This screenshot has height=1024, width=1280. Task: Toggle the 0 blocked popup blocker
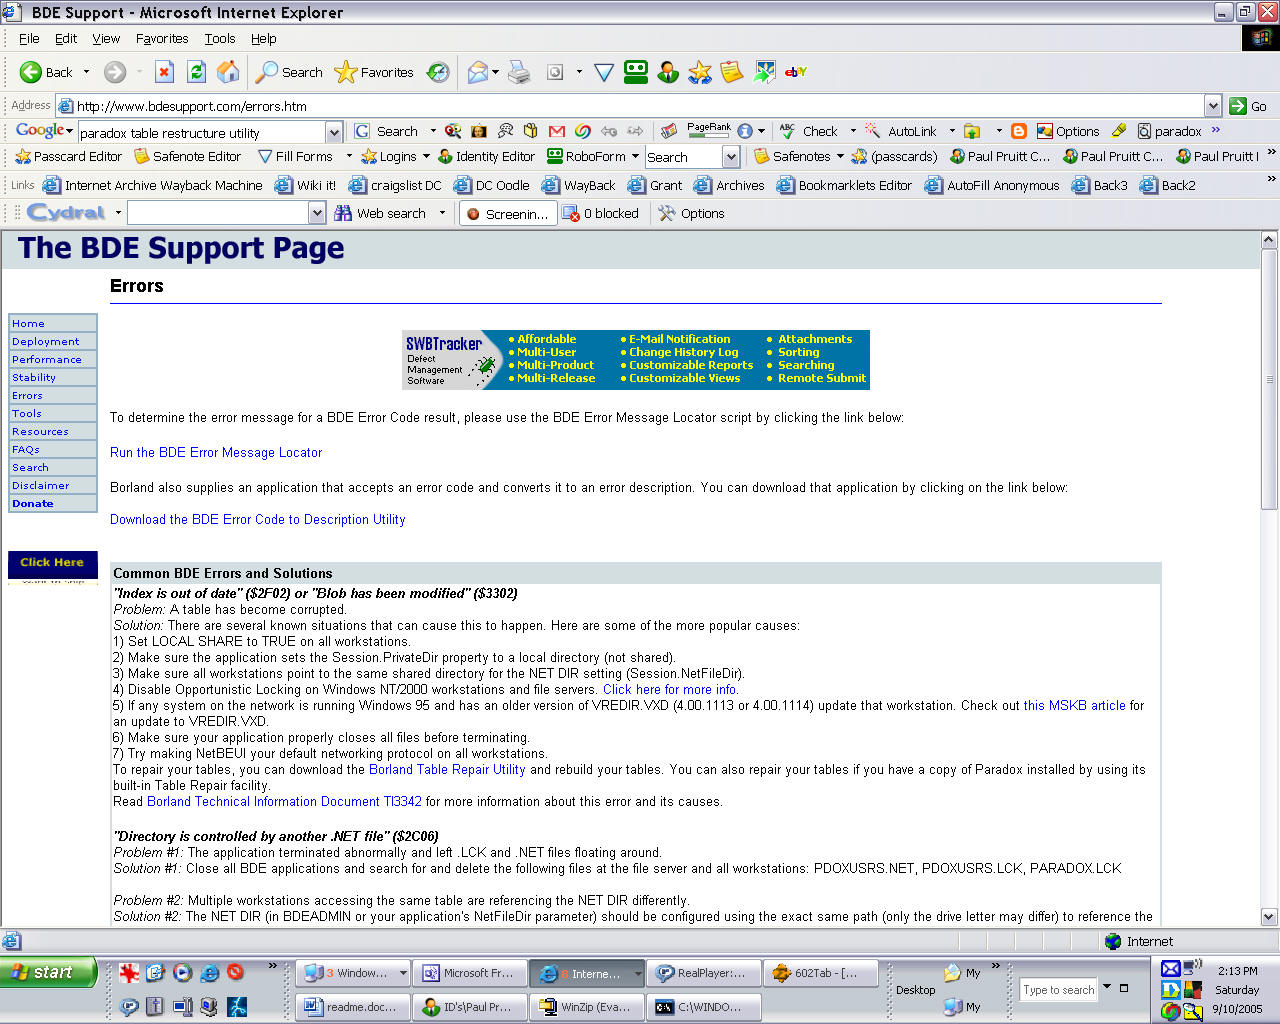point(600,213)
